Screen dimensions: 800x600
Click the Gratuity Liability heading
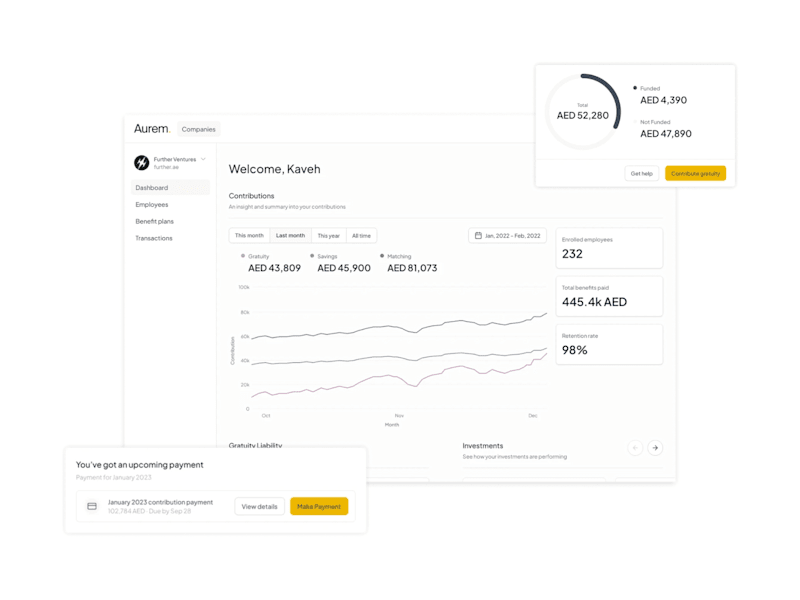point(255,445)
